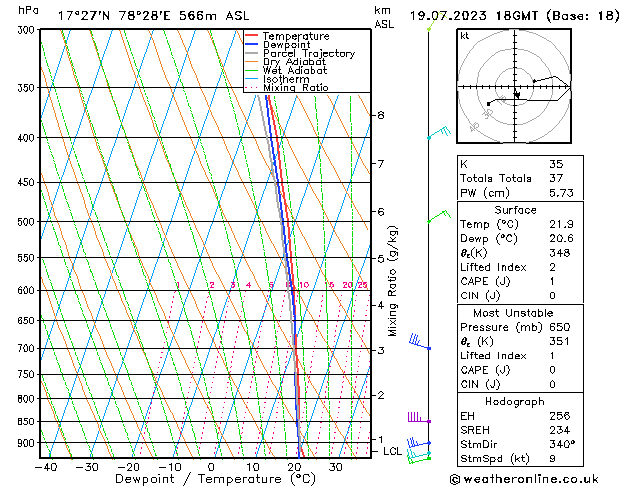
Task: Click the Most Unstable Lifted Index value 1
Action: [552, 356]
